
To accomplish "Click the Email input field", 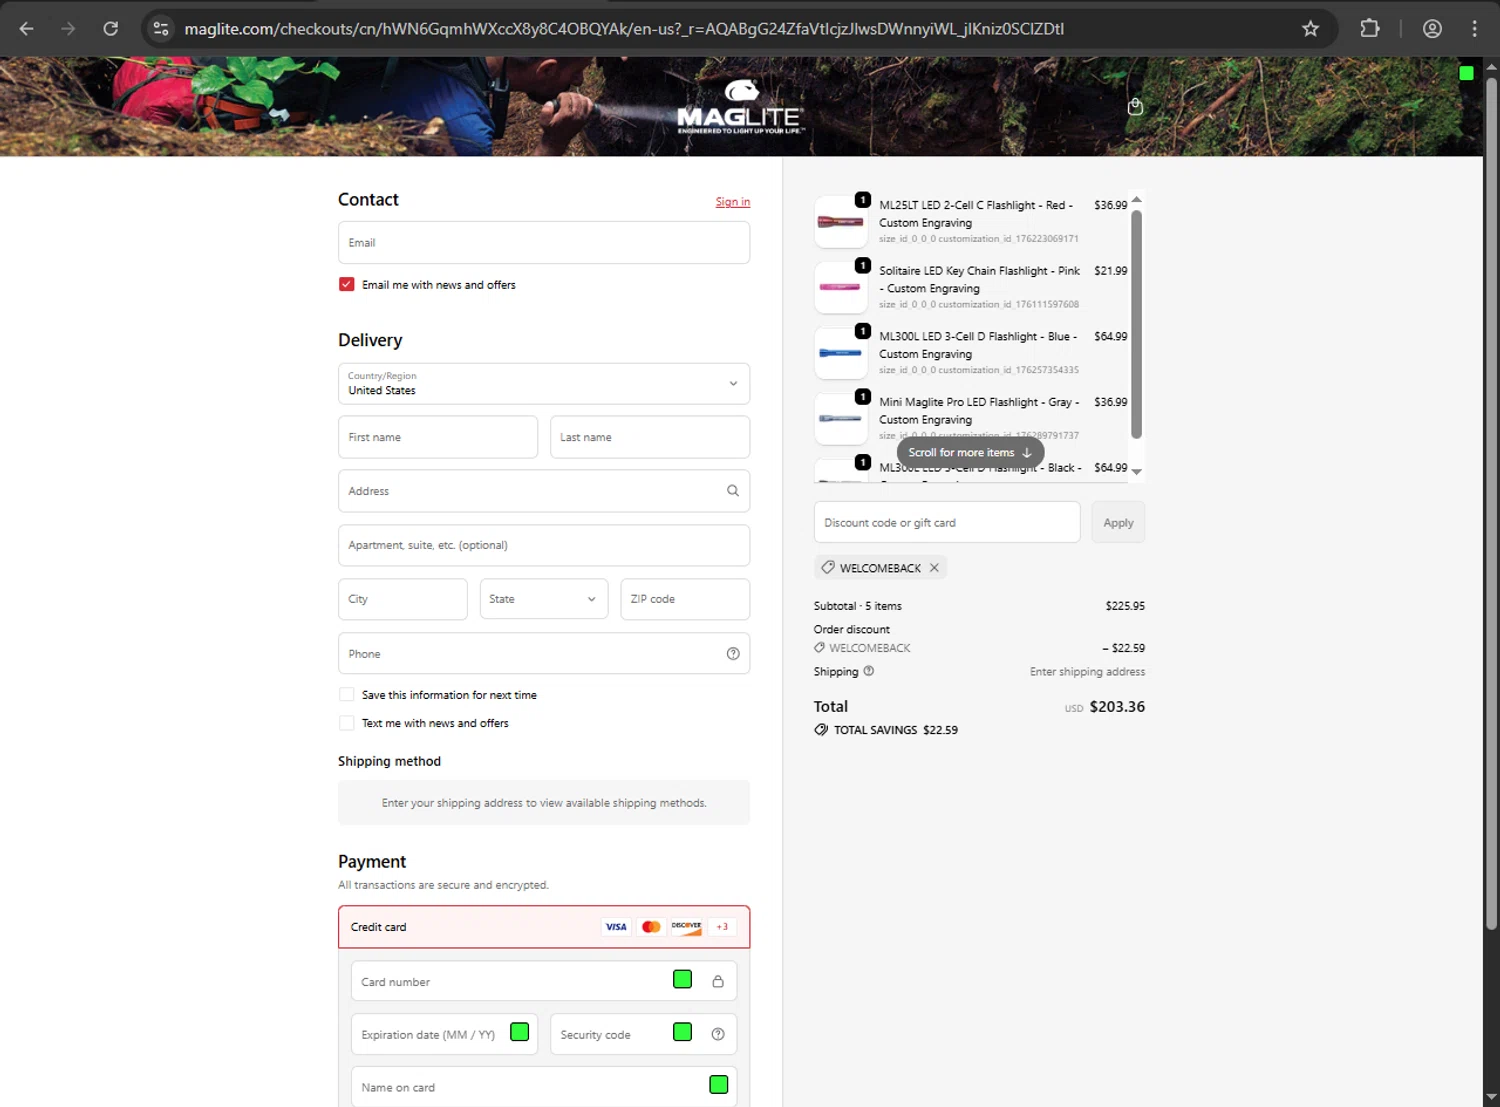I will [544, 243].
